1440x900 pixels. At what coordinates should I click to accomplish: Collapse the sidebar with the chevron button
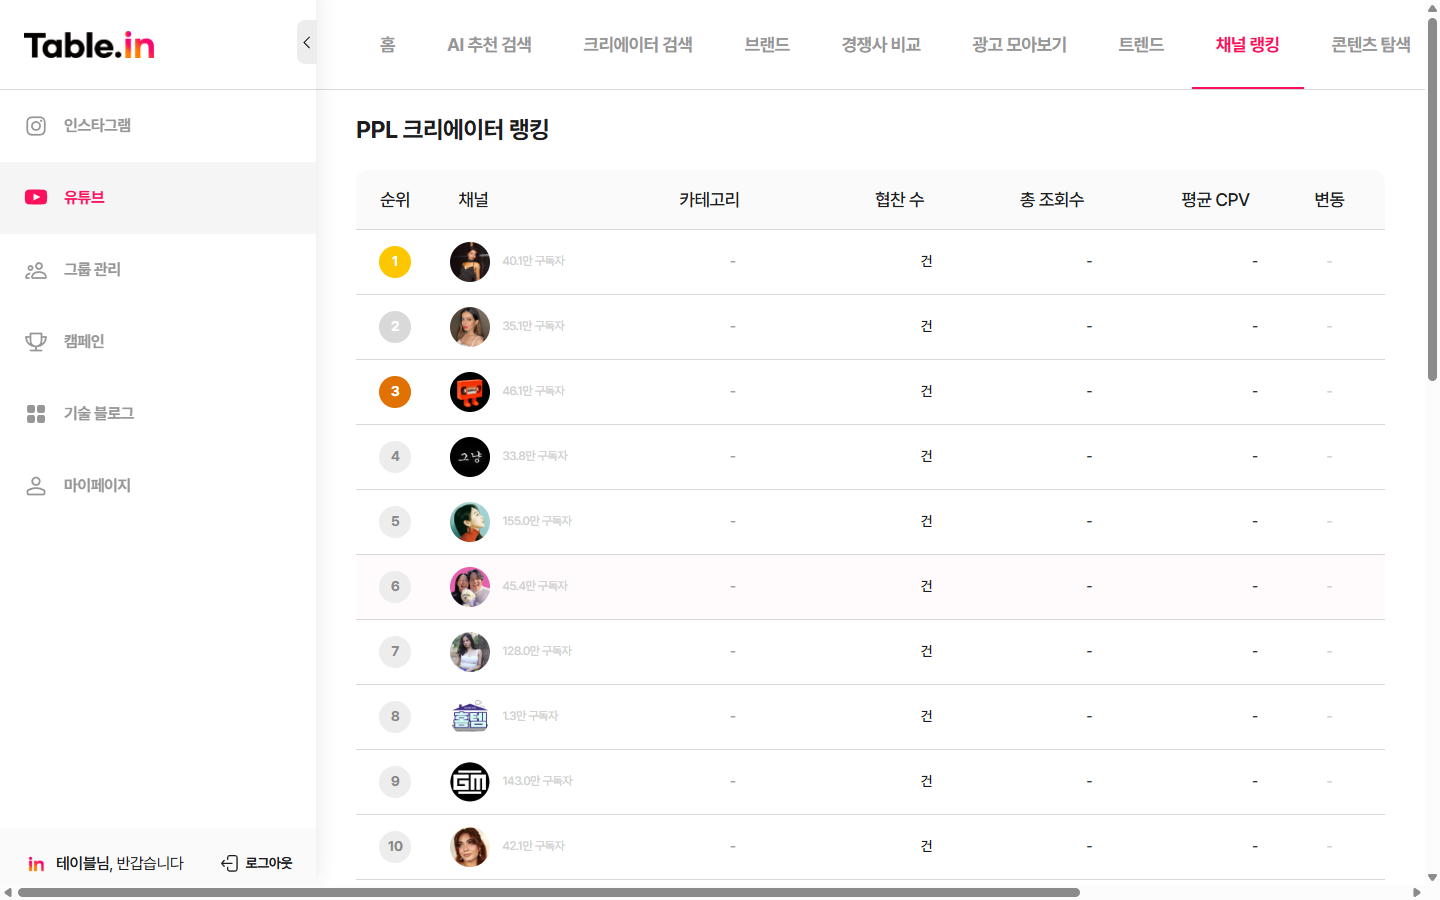tap(306, 42)
